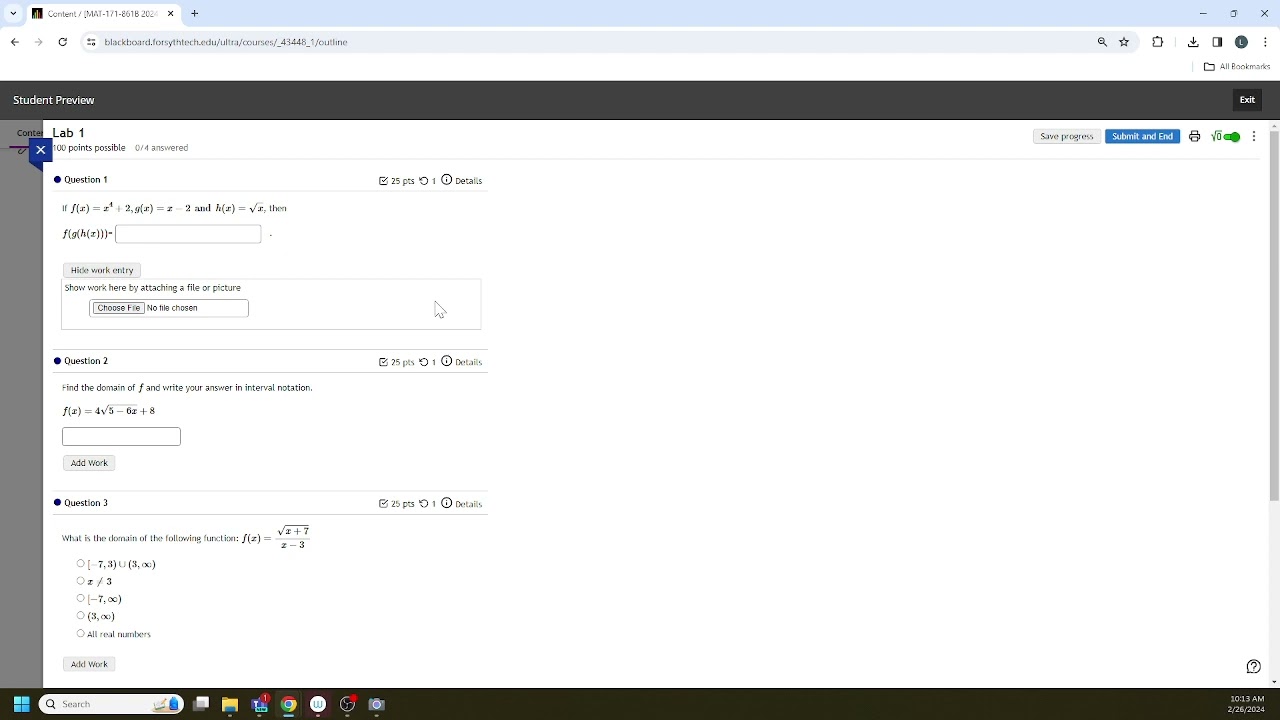The width and height of the screenshot is (1280, 720).
Task: Click the help question mark icon
Action: 1254,667
